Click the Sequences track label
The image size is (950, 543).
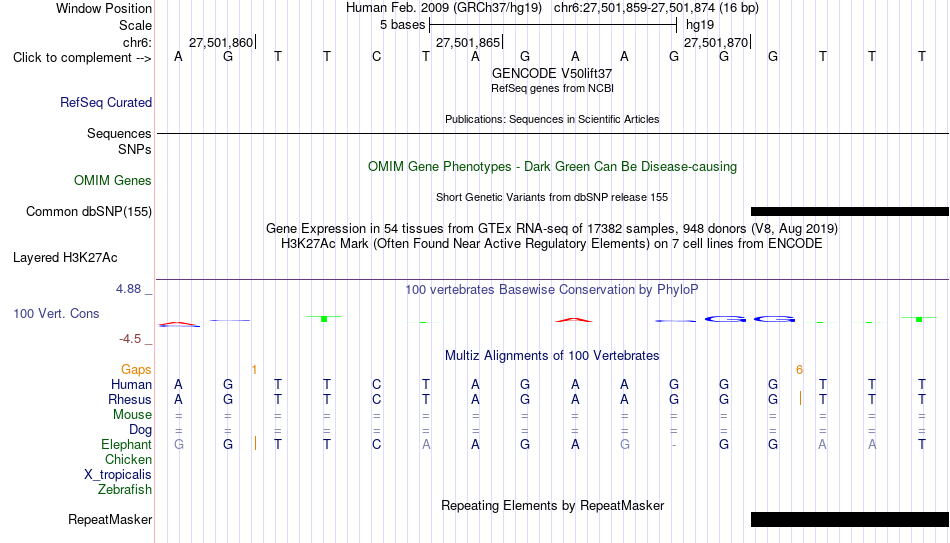[x=119, y=133]
